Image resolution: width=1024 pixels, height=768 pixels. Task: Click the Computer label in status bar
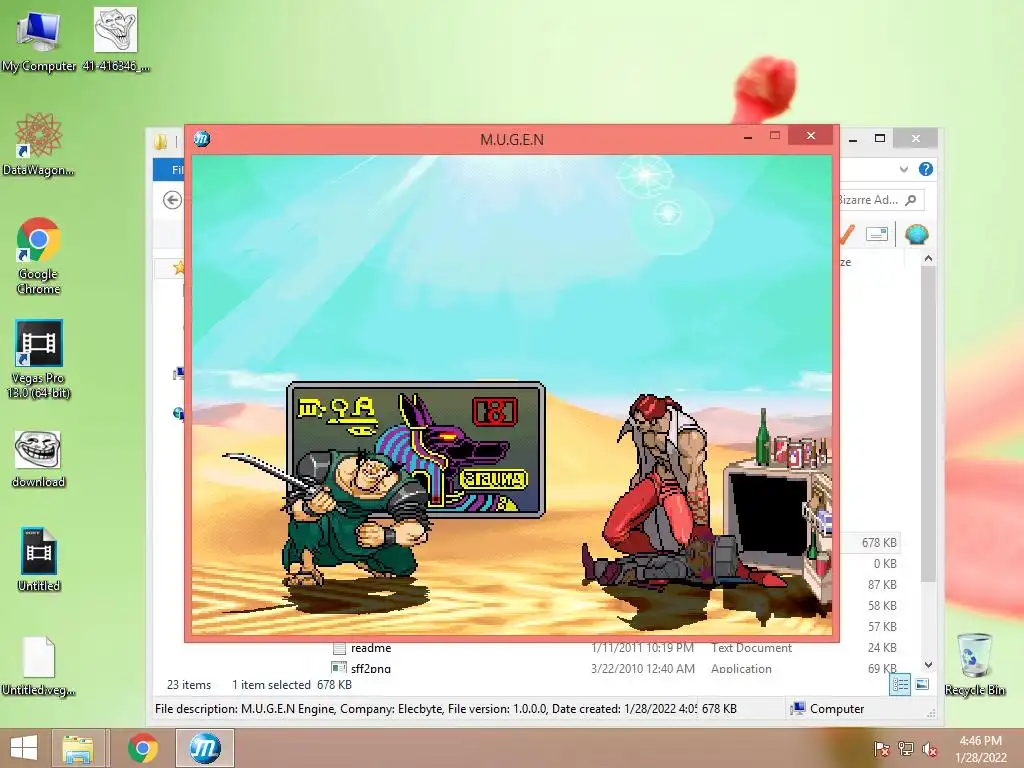point(837,709)
